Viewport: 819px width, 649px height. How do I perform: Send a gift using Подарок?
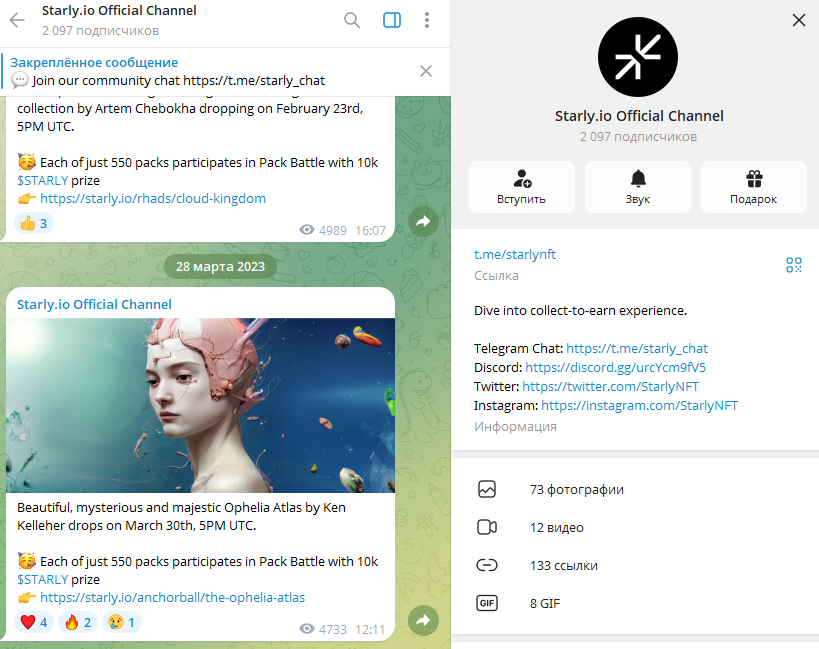(x=753, y=187)
